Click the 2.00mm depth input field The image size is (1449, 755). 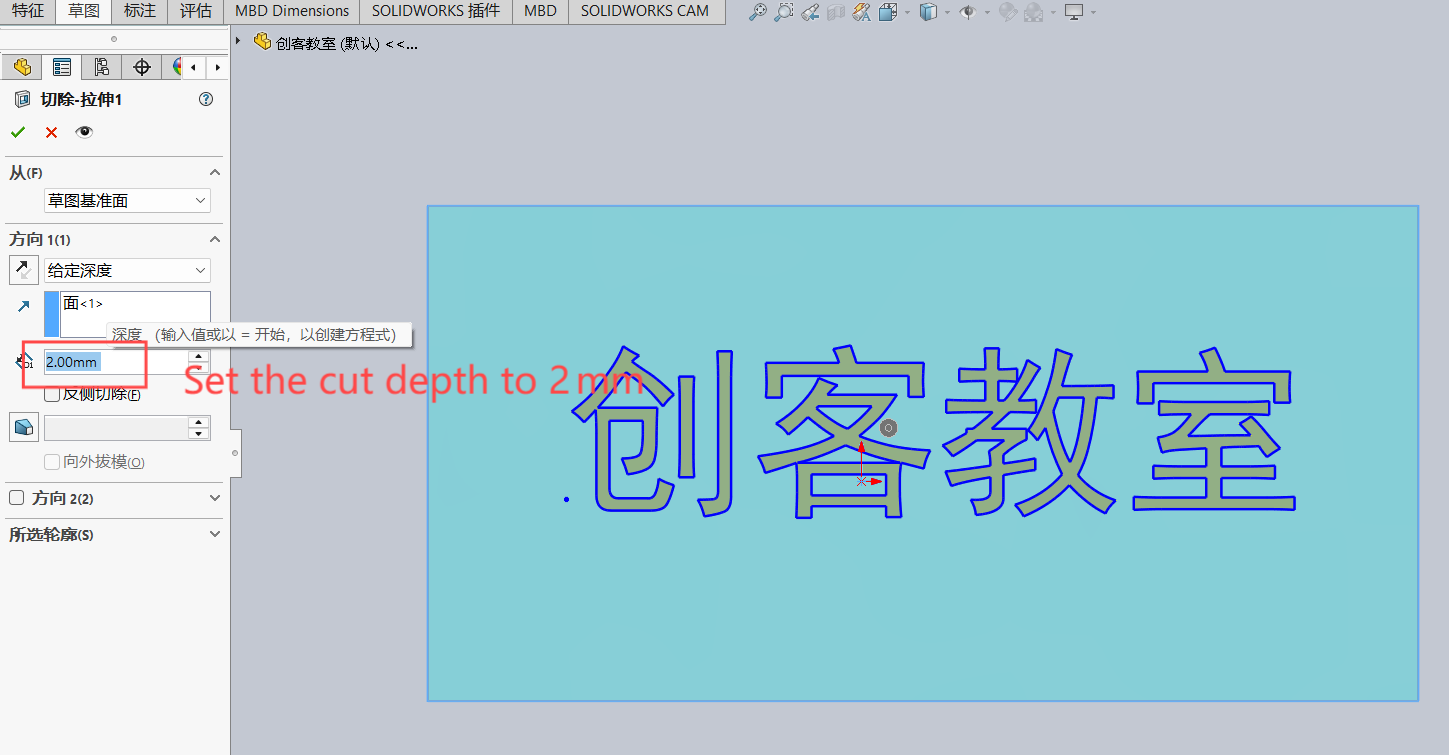(x=116, y=362)
